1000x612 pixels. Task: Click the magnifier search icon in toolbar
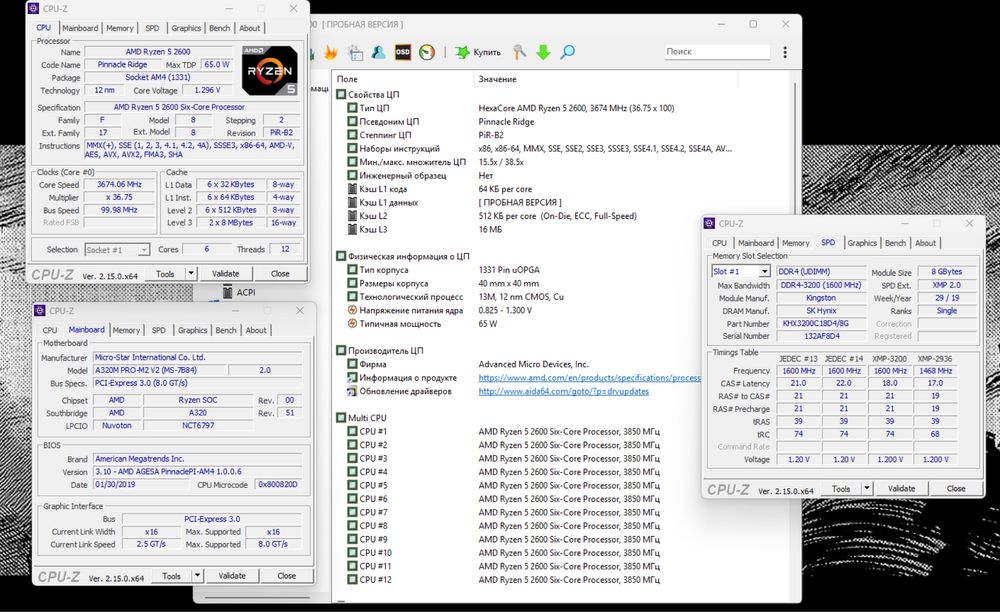point(567,52)
